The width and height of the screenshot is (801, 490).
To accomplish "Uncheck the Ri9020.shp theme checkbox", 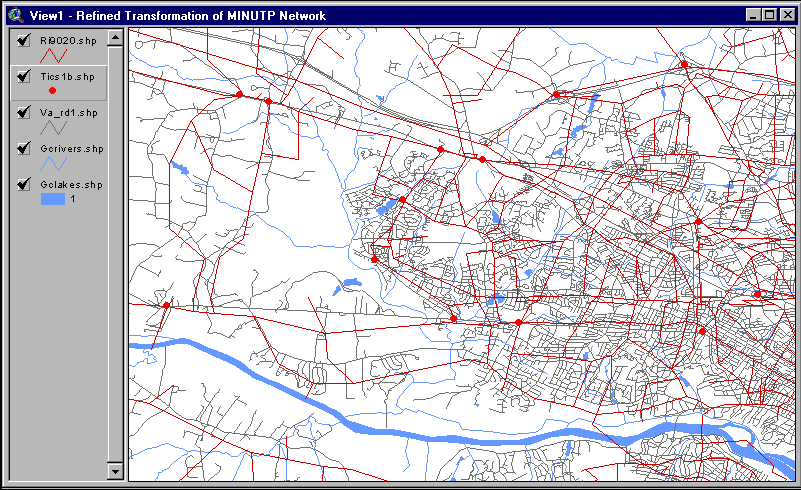I will [x=23, y=40].
